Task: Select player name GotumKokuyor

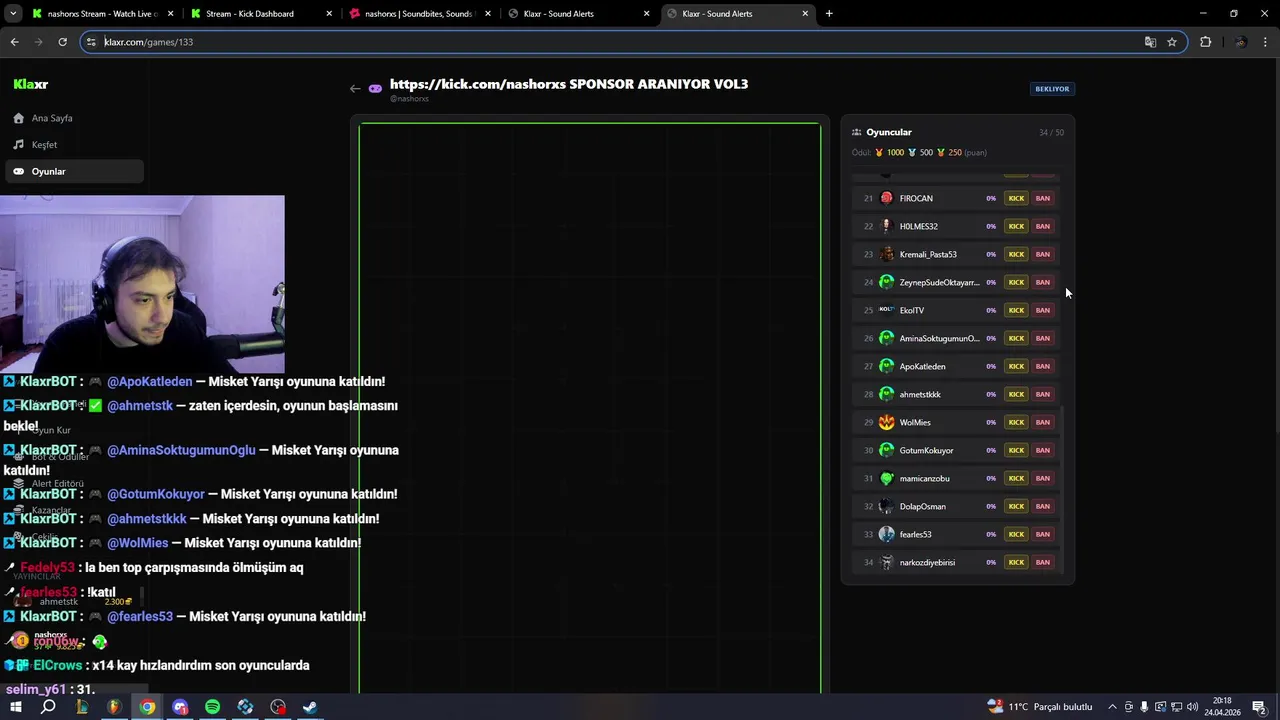Action: pyautogui.click(x=926, y=450)
